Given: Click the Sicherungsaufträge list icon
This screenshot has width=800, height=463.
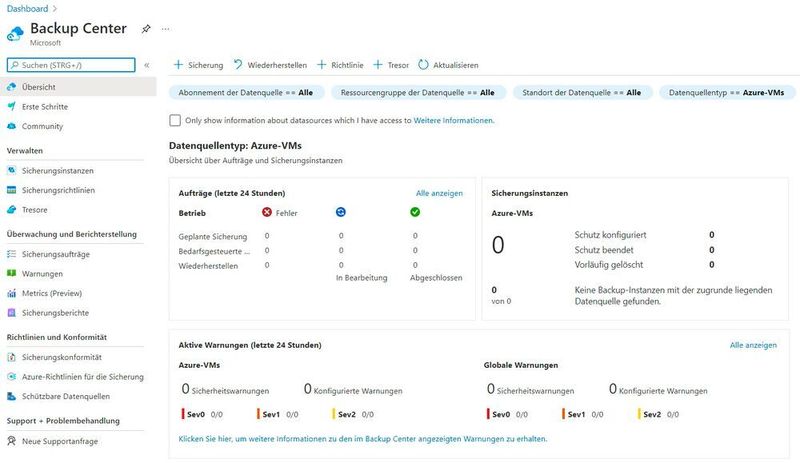Looking at the screenshot, I should click(x=11, y=254).
